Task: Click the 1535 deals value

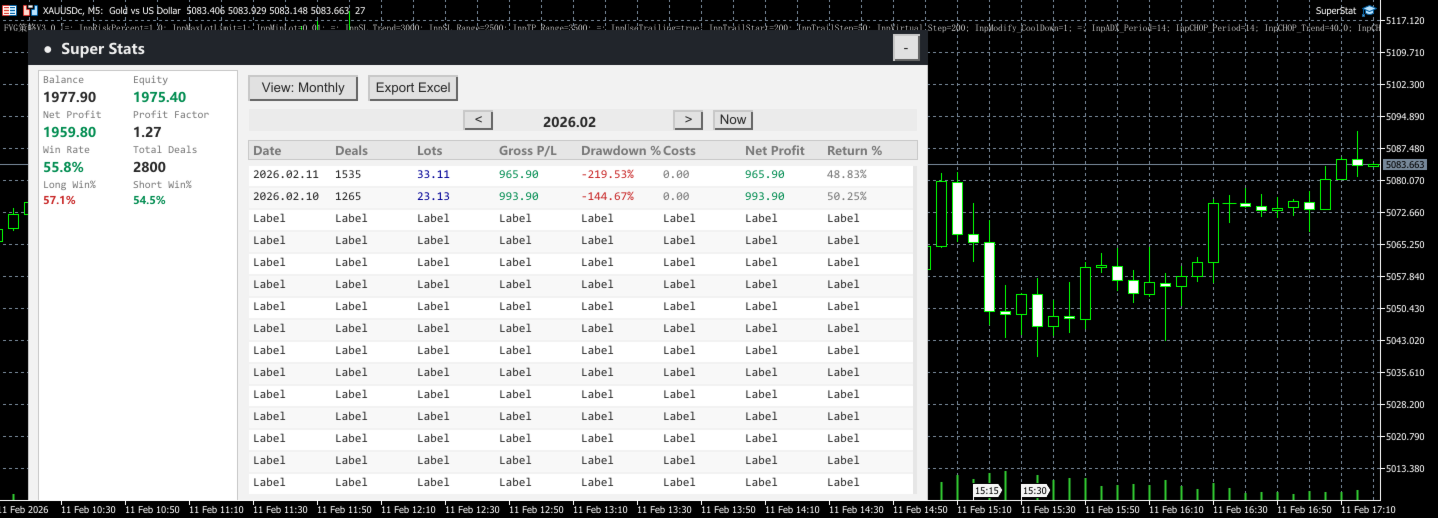Action: 348,174
